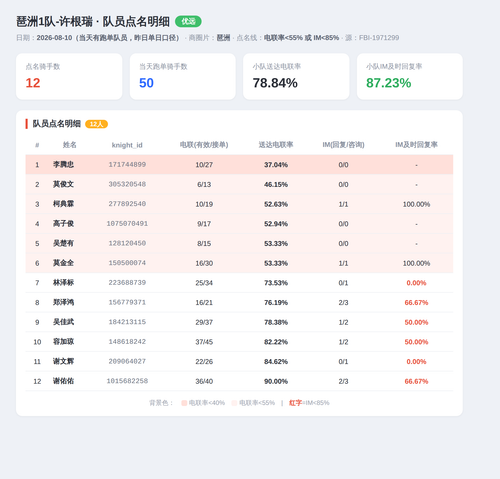Image resolution: width=500 pixels, height=479 pixels.
Task: Click red 50.00% in row 9
Action: 416,322
